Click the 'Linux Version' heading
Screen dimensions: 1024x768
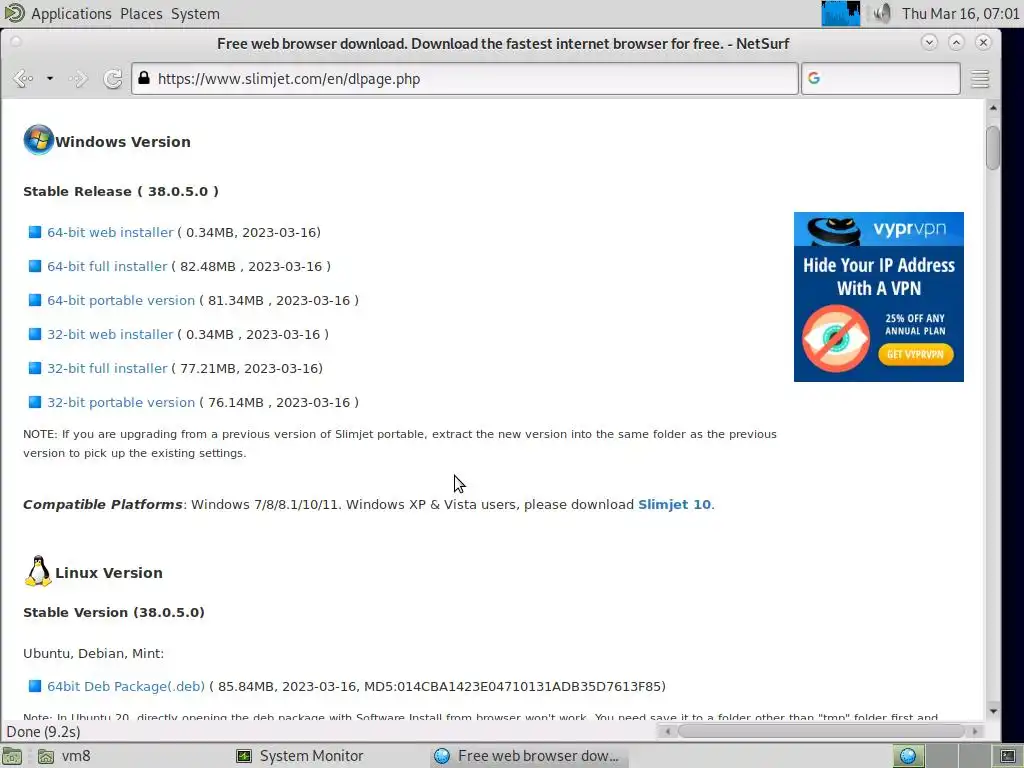click(x=109, y=573)
